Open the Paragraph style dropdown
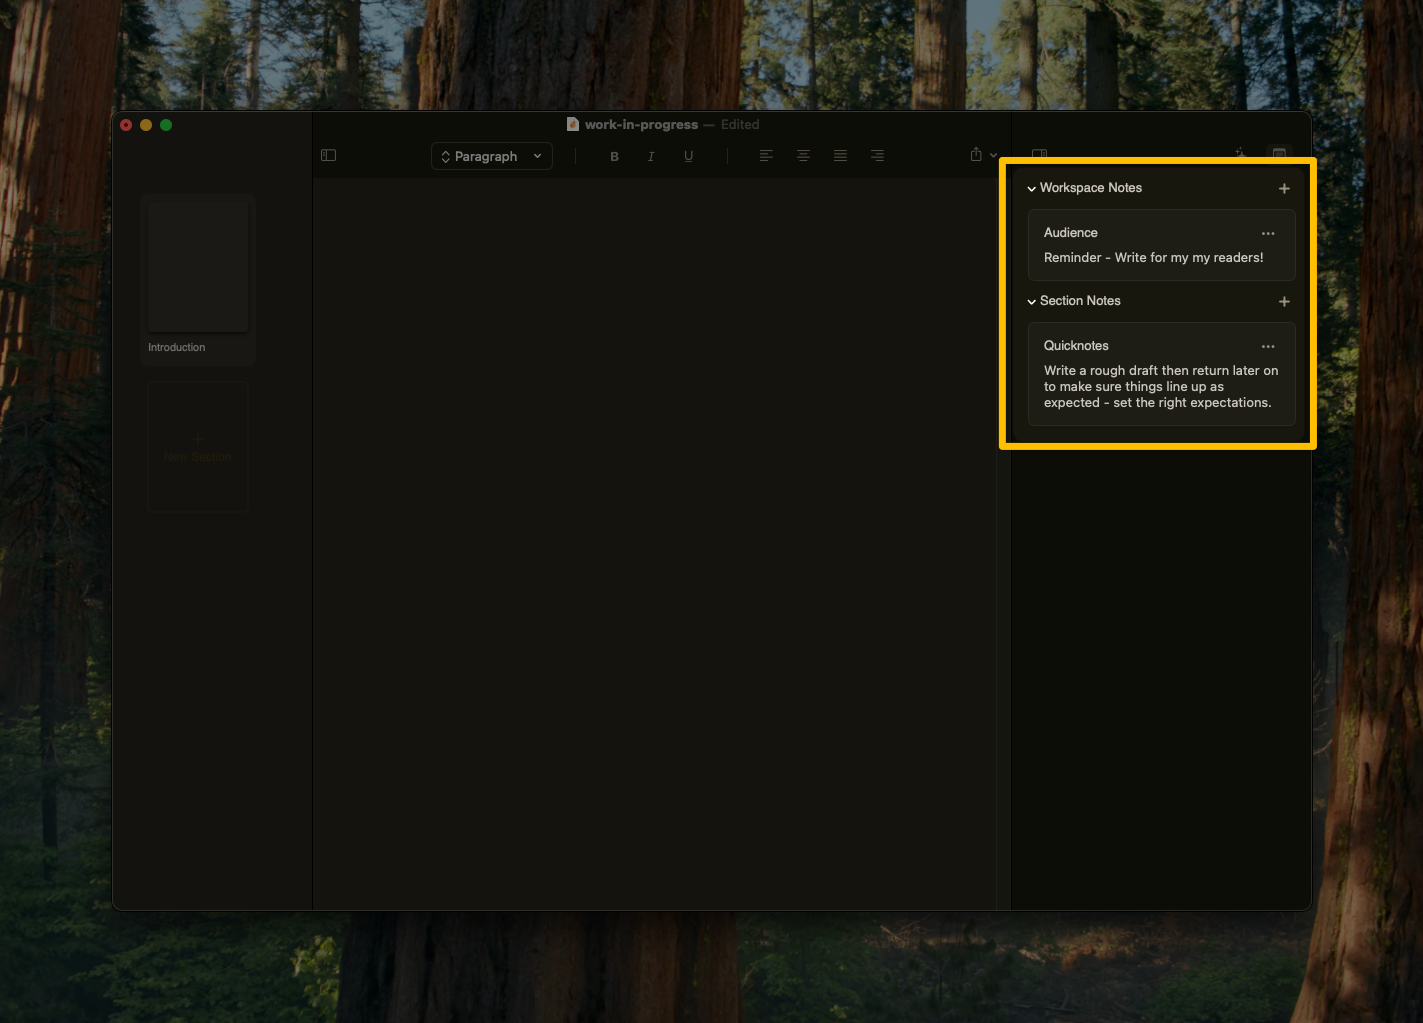 [491, 156]
